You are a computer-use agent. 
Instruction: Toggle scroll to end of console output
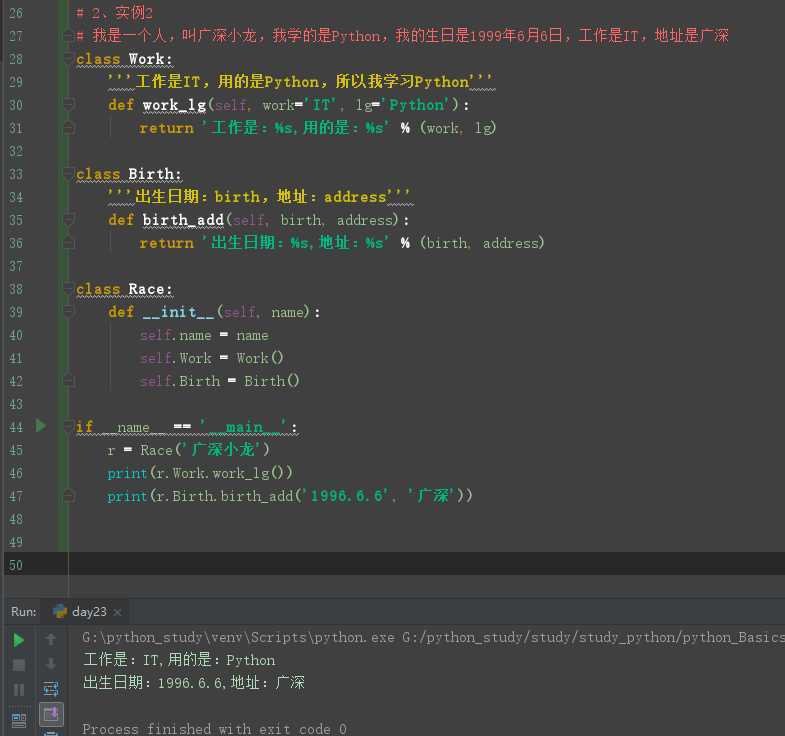pos(51,714)
